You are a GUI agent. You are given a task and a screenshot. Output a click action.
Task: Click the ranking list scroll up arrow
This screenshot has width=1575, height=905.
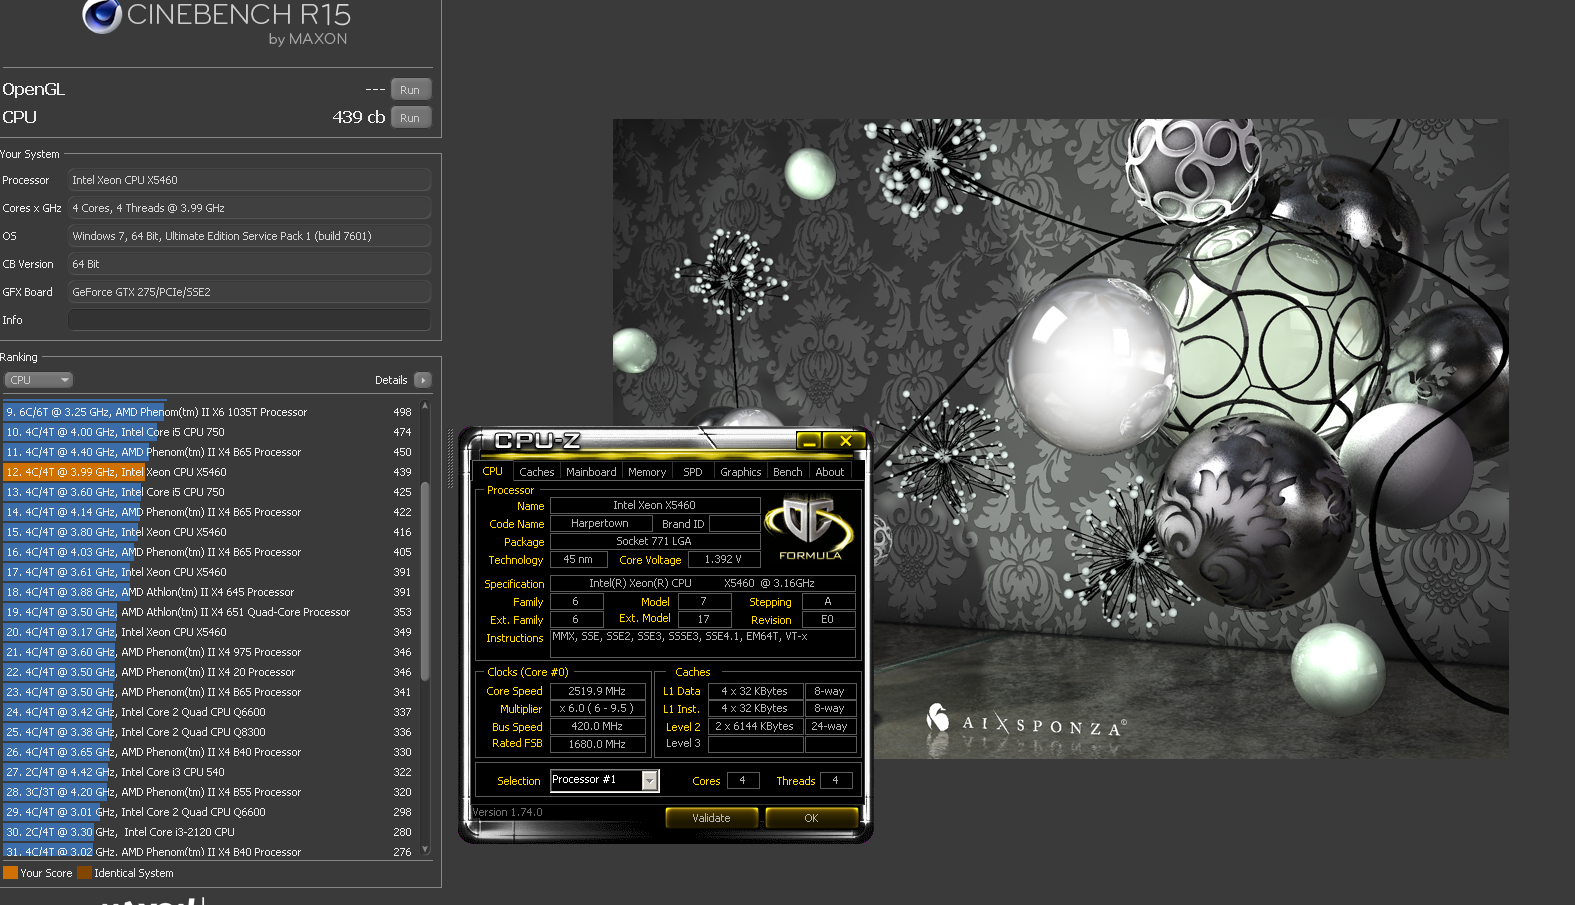click(x=425, y=407)
